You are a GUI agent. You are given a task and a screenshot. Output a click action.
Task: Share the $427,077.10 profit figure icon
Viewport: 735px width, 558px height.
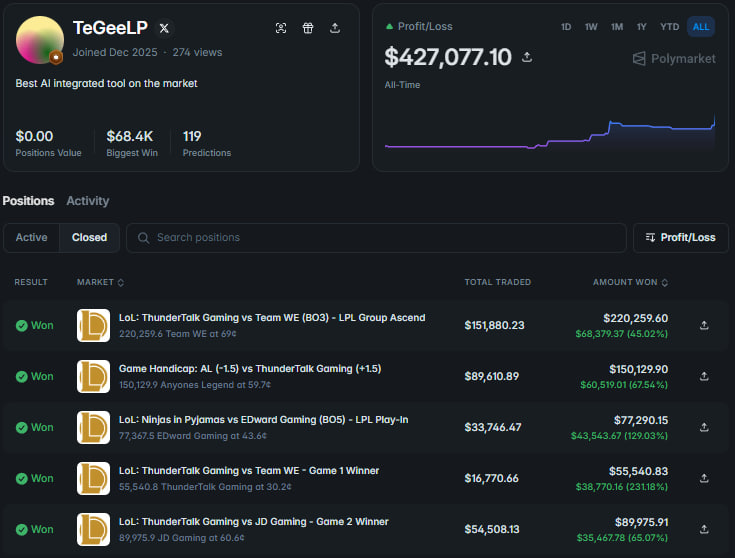tap(527, 57)
